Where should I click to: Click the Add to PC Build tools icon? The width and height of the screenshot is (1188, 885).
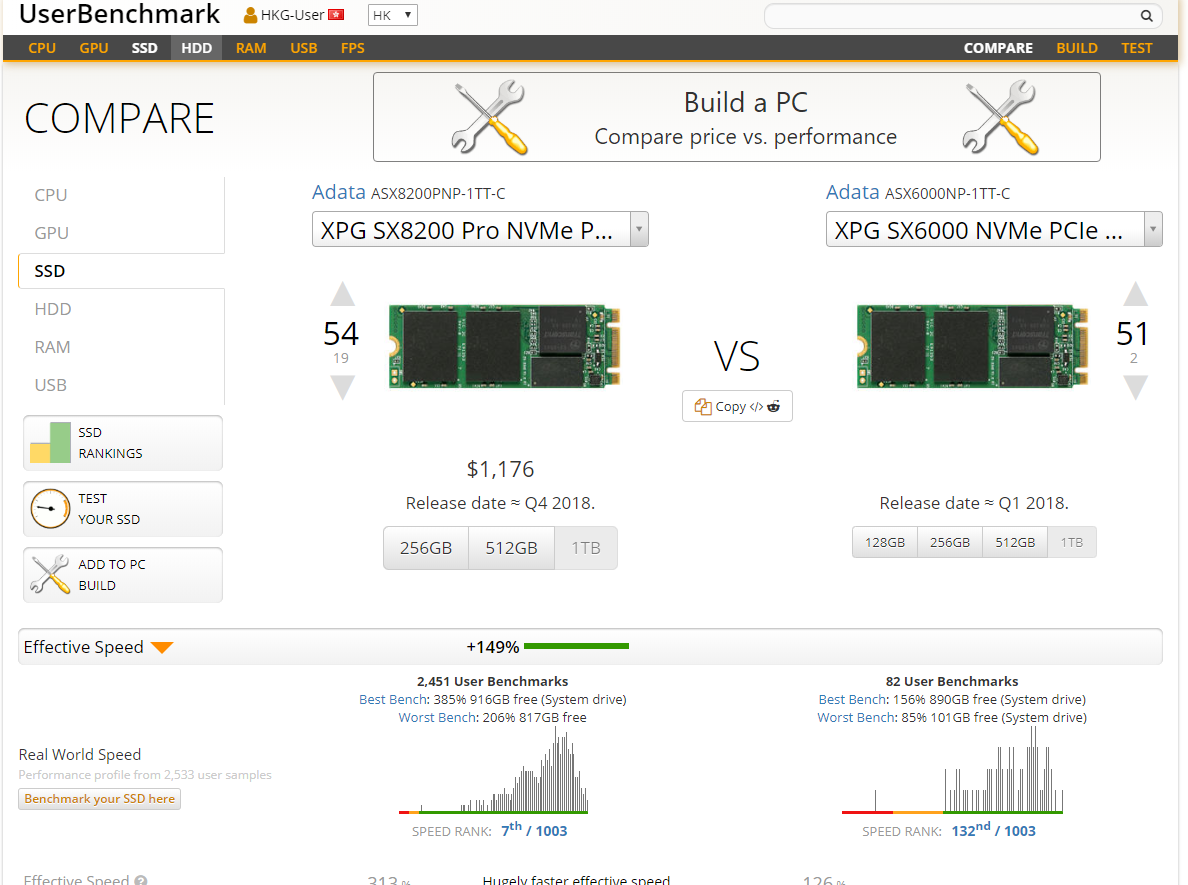[x=50, y=574]
